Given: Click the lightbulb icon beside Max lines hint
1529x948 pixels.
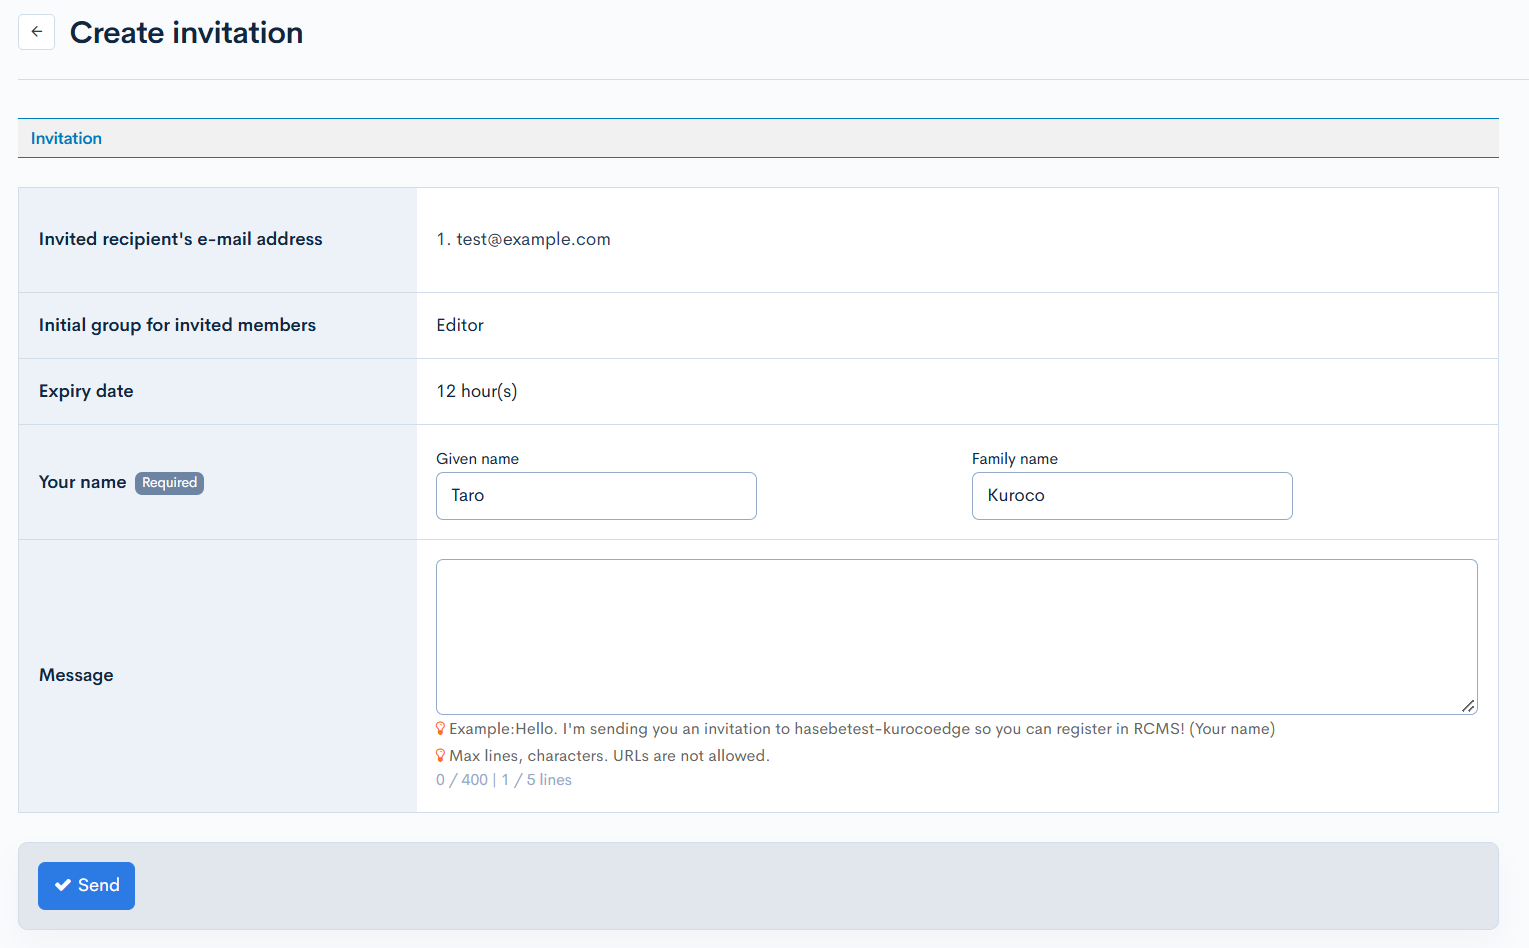Looking at the screenshot, I should [x=440, y=756].
